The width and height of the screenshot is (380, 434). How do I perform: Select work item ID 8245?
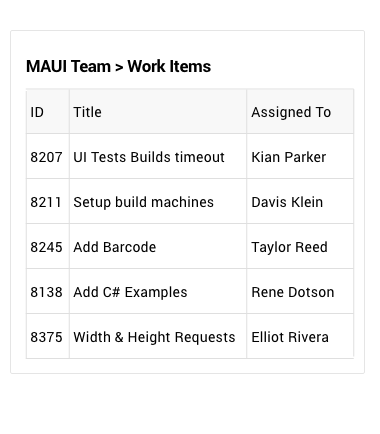click(x=46, y=247)
